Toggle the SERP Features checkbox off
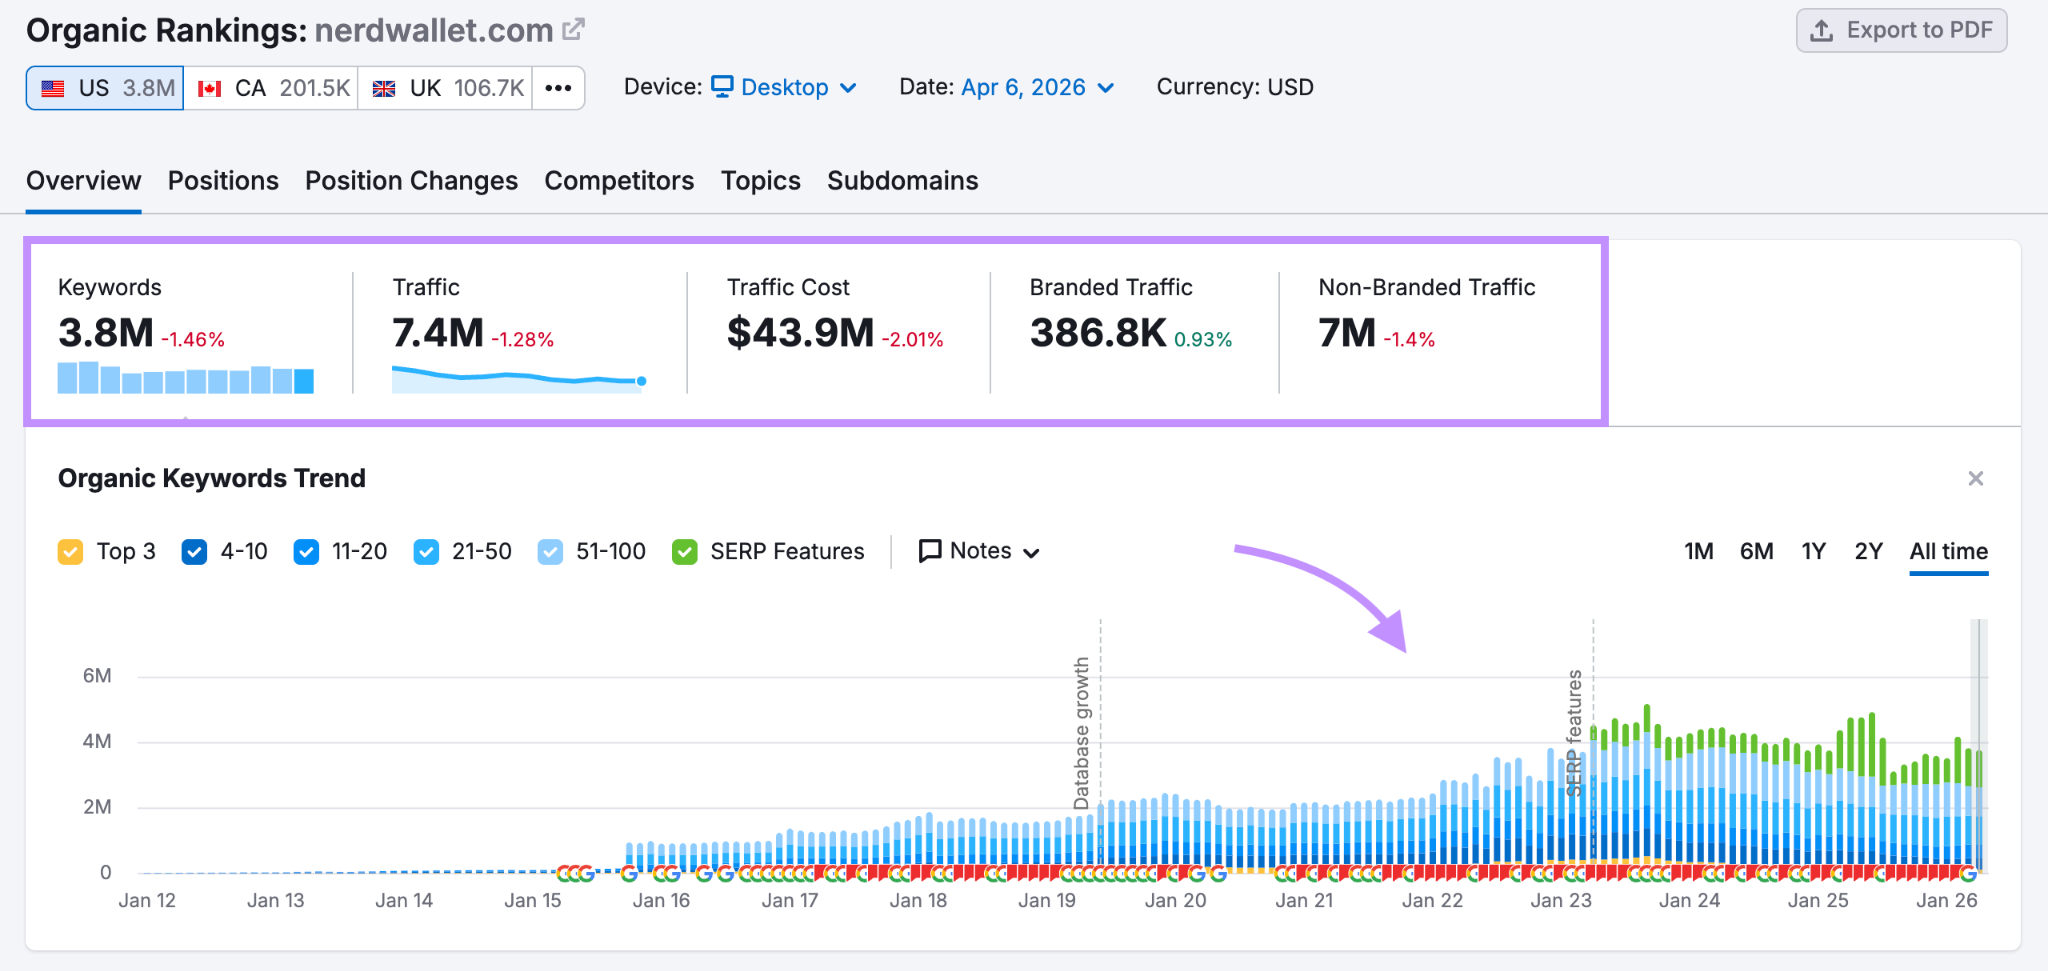2048x971 pixels. pyautogui.click(x=684, y=551)
